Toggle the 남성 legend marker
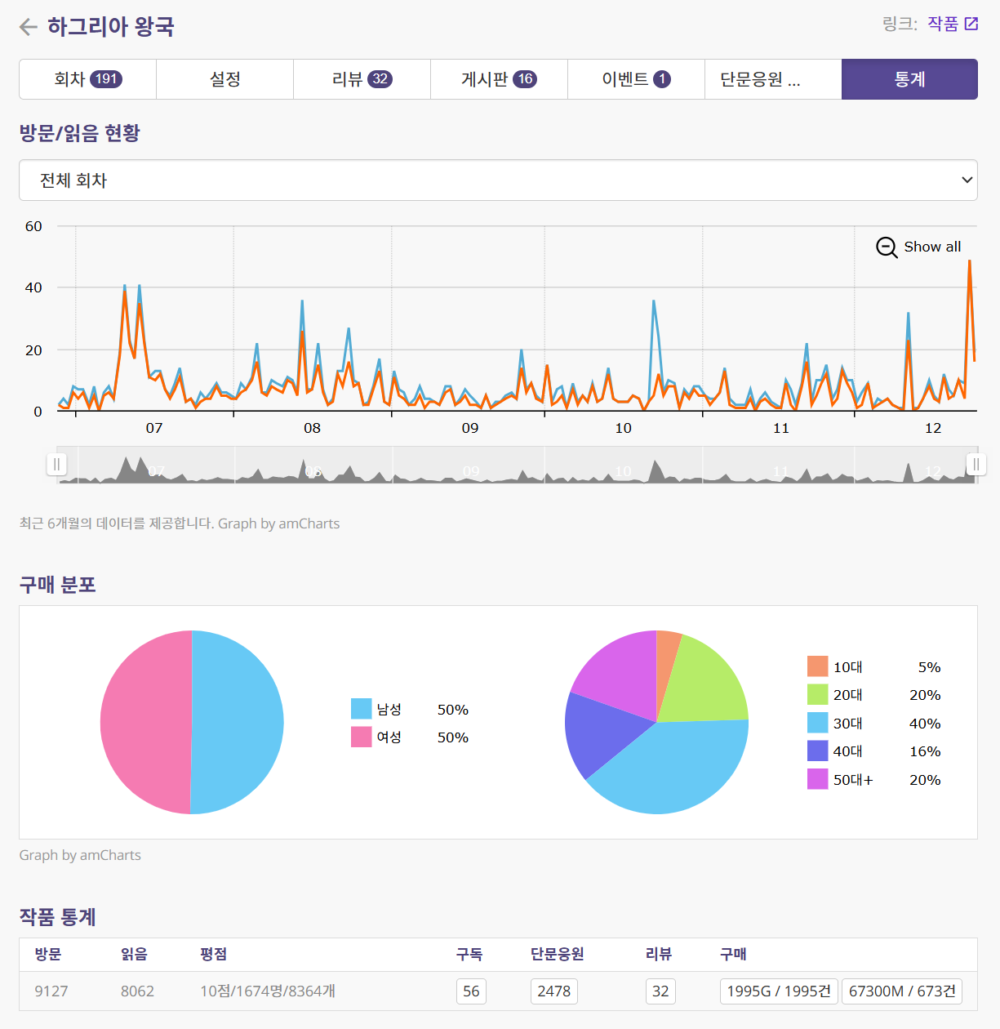 [361, 709]
